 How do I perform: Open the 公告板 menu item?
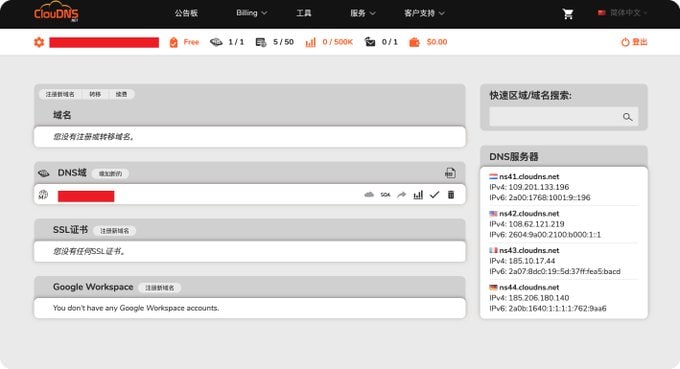(x=186, y=13)
